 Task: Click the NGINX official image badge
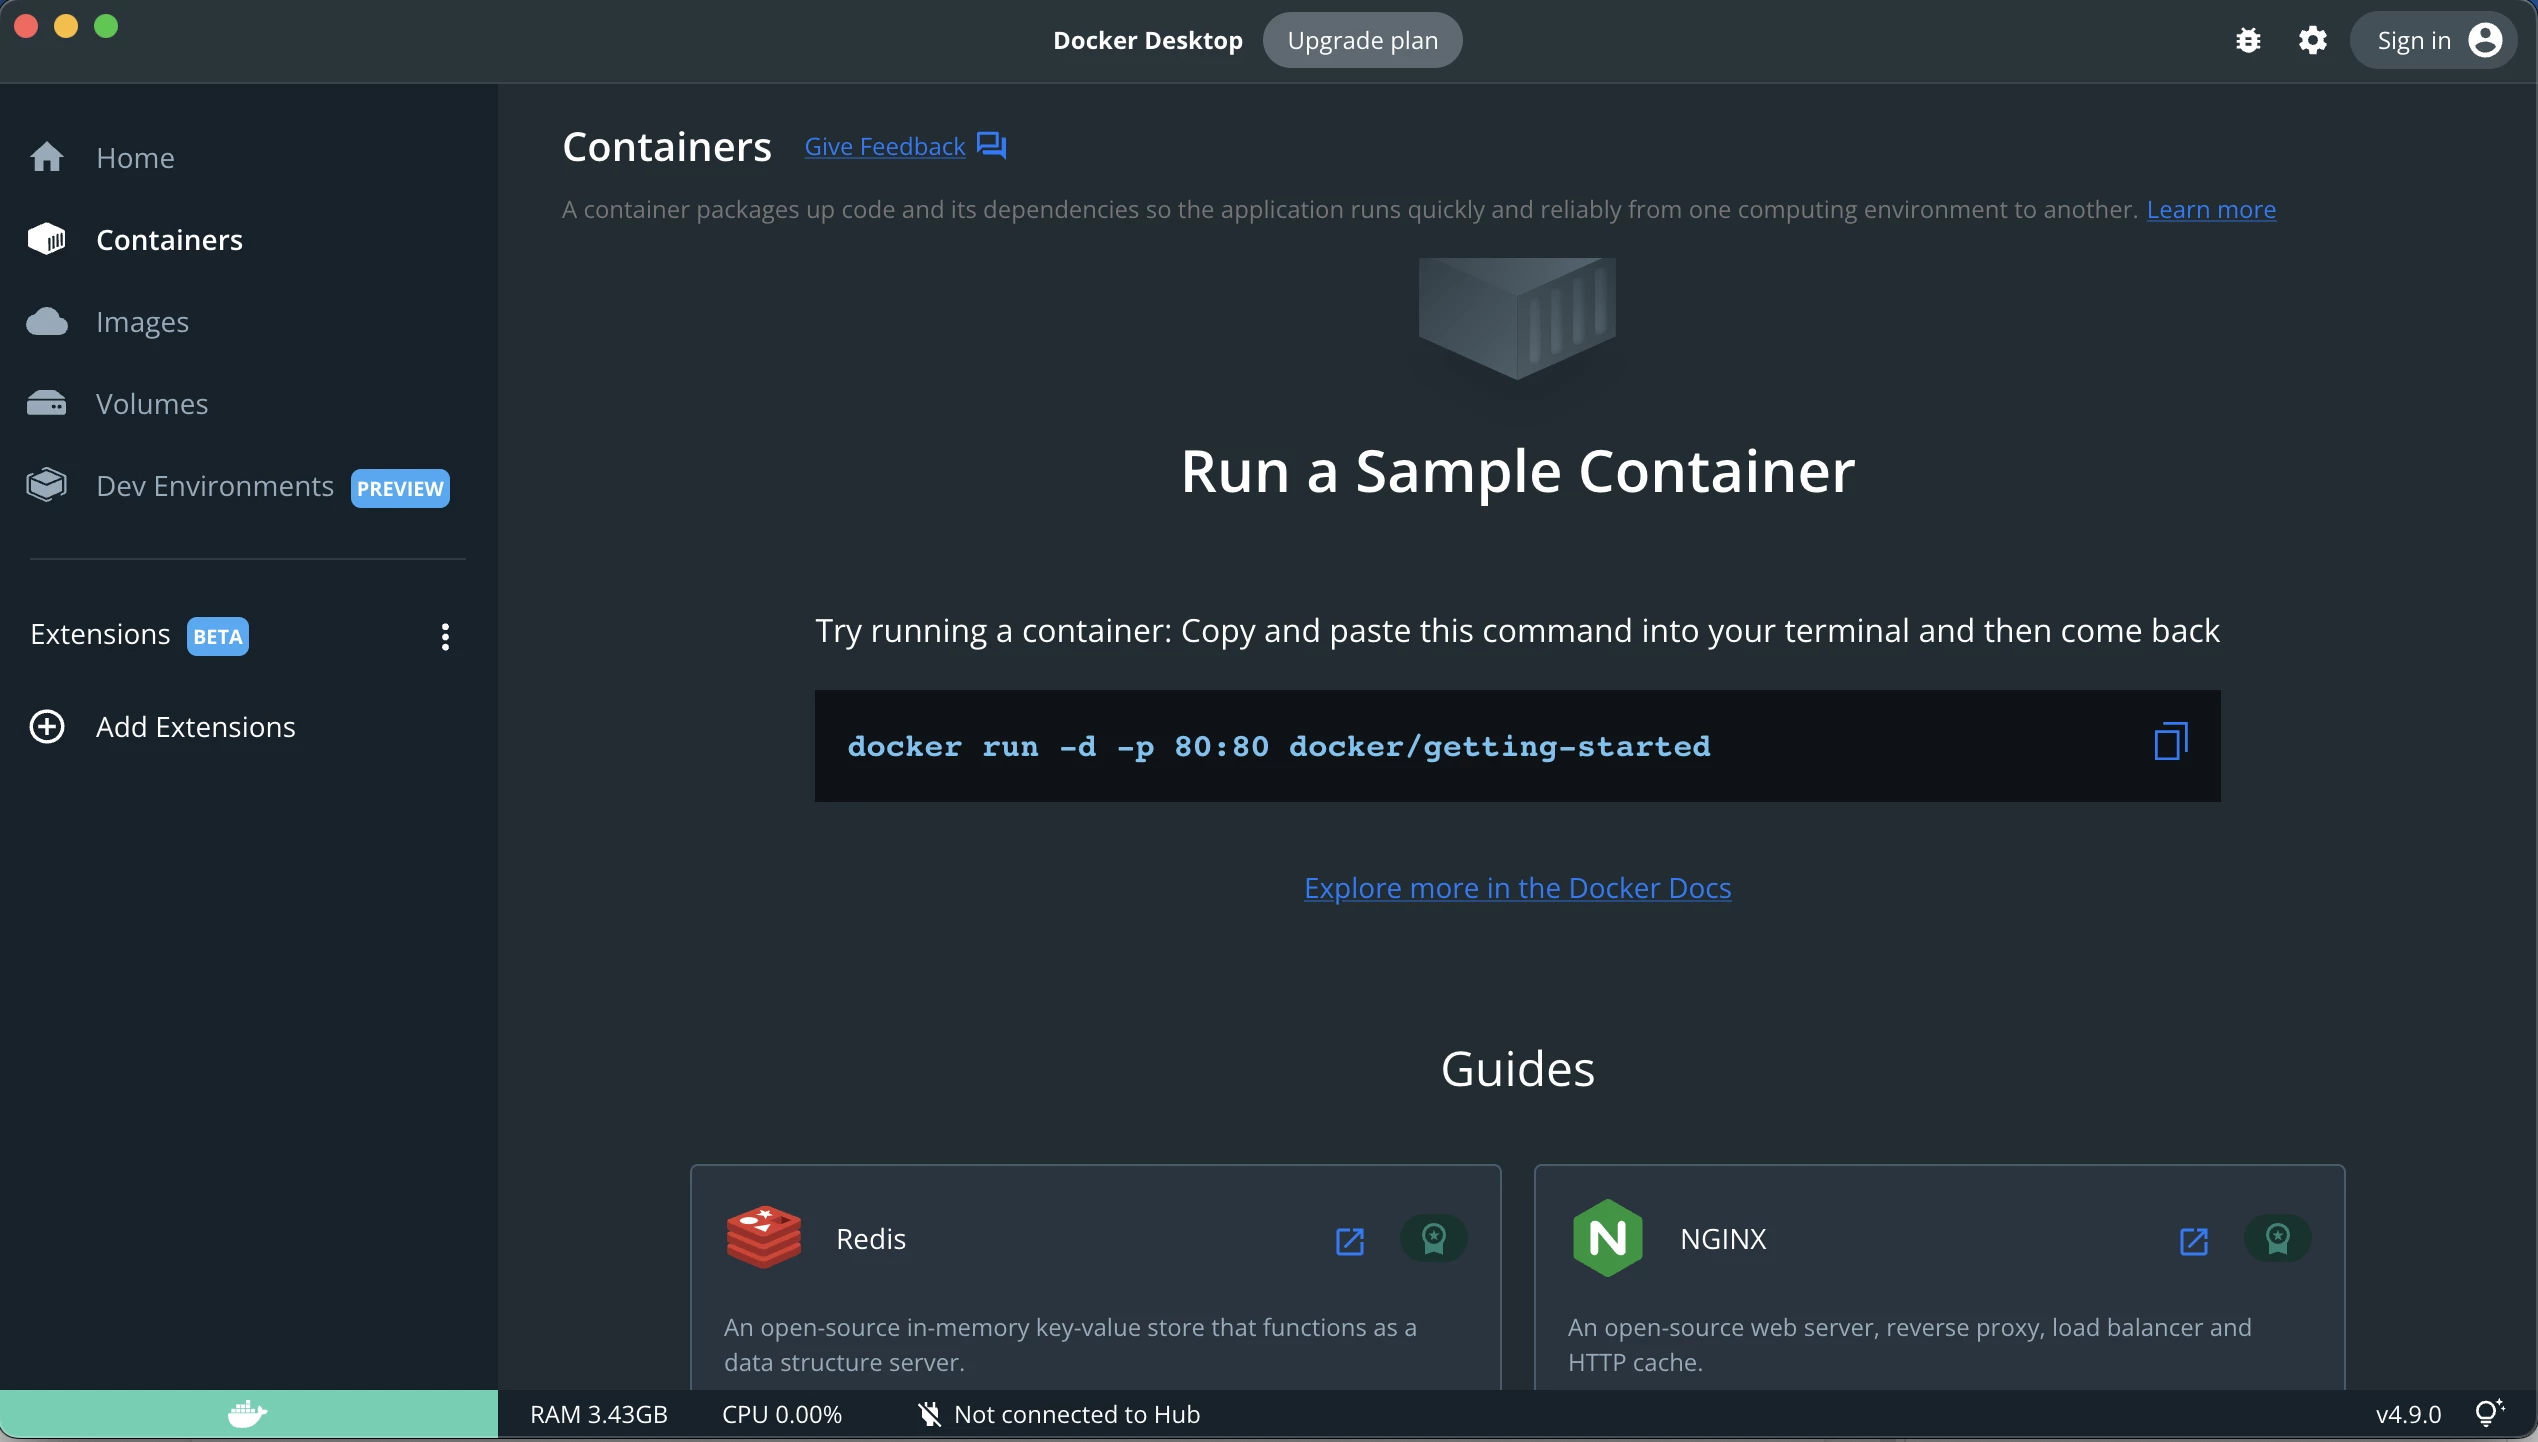[x=2277, y=1239]
